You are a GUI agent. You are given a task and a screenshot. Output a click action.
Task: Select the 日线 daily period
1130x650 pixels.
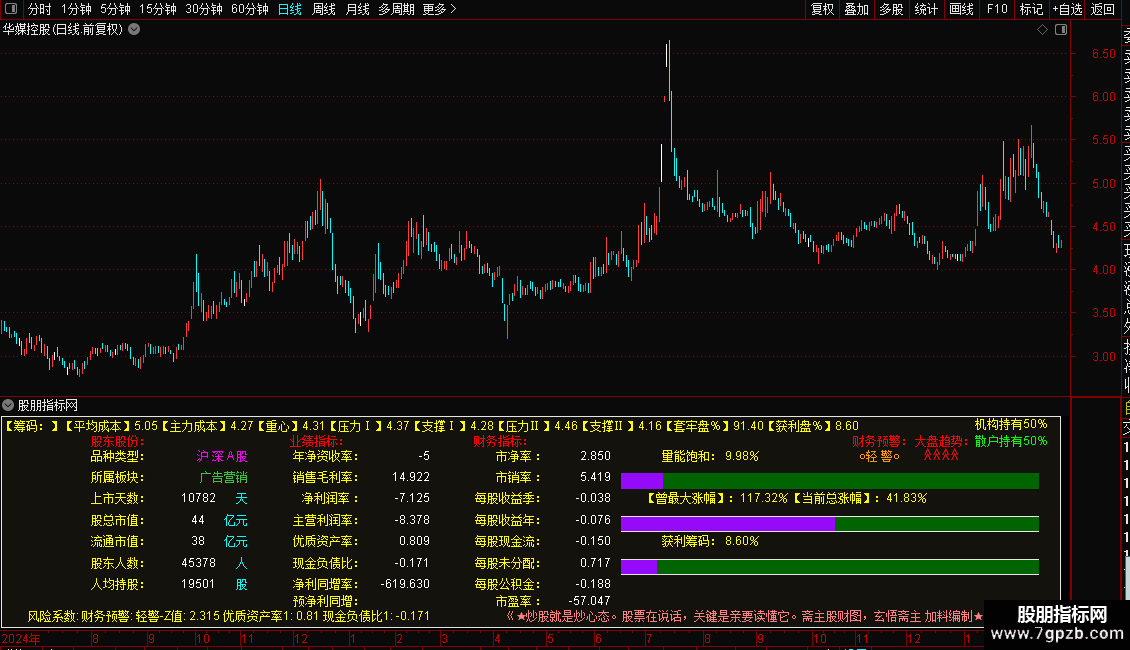pos(290,9)
